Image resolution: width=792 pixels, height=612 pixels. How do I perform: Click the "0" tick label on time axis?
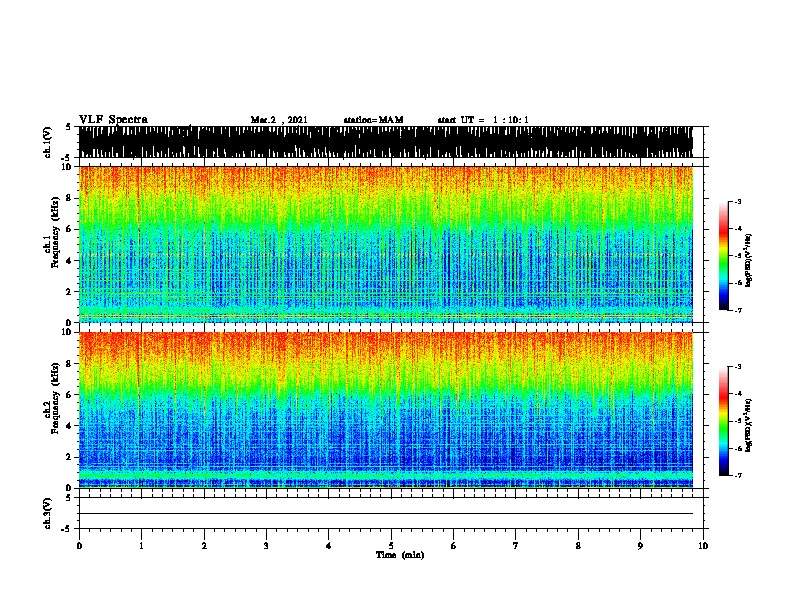pos(79,545)
